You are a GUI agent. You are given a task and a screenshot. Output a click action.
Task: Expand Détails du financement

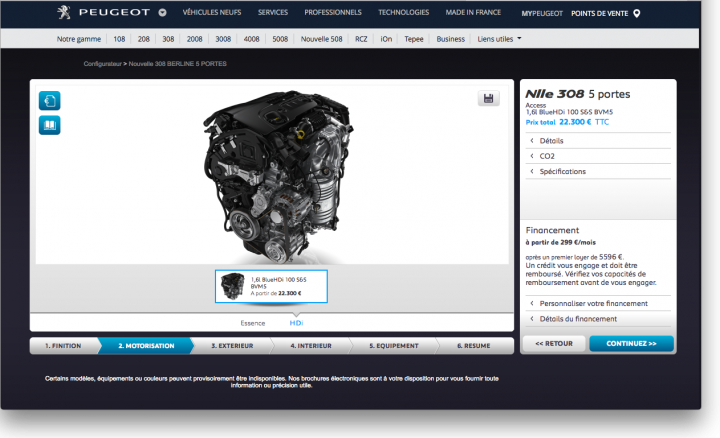(598, 319)
